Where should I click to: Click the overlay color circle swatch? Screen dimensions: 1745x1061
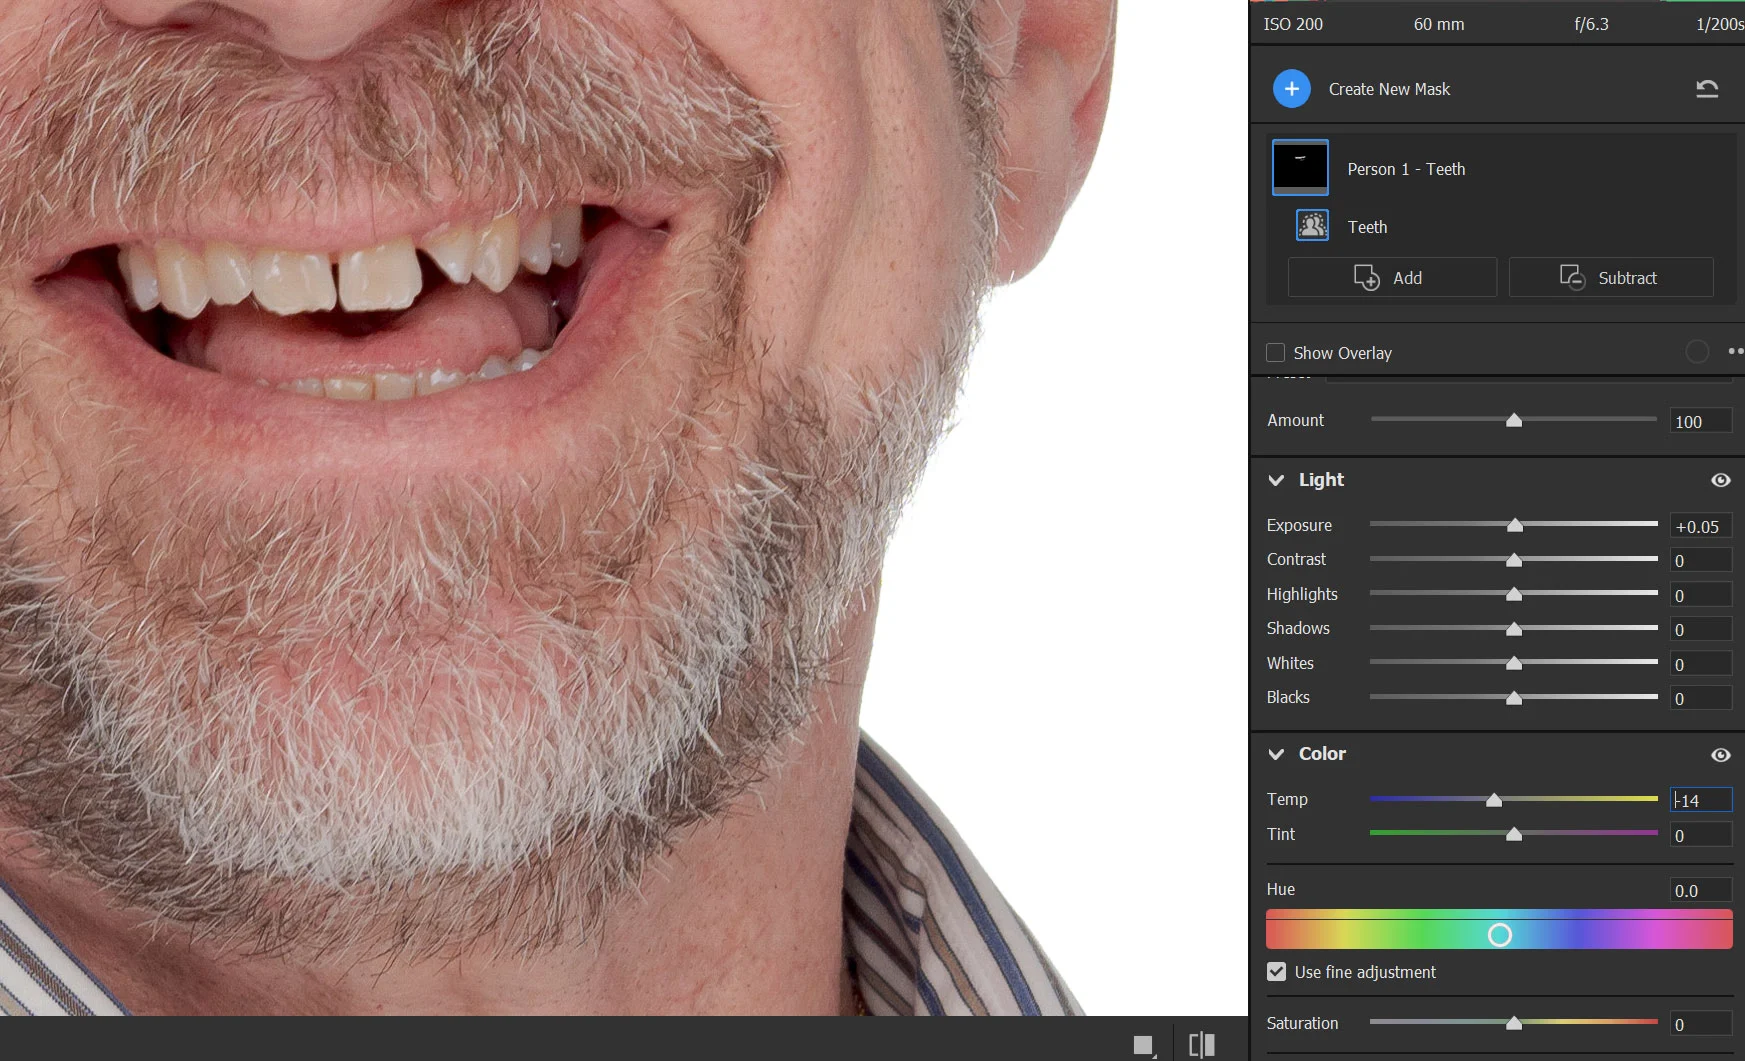pos(1697,352)
